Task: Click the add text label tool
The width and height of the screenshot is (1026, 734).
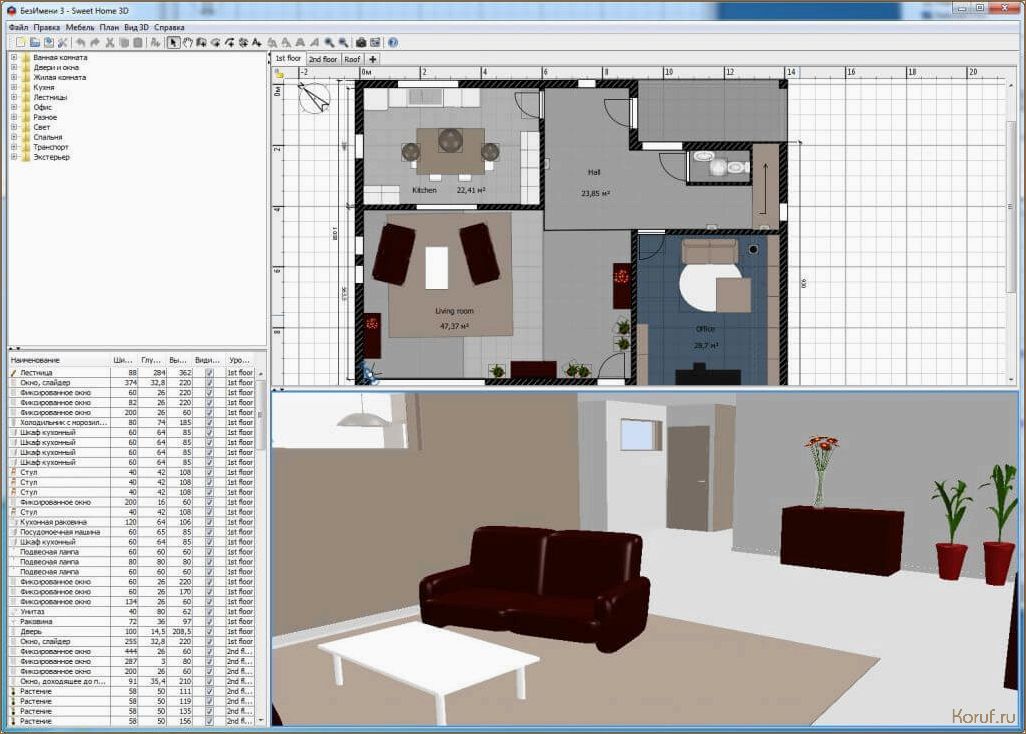Action: [x=257, y=43]
